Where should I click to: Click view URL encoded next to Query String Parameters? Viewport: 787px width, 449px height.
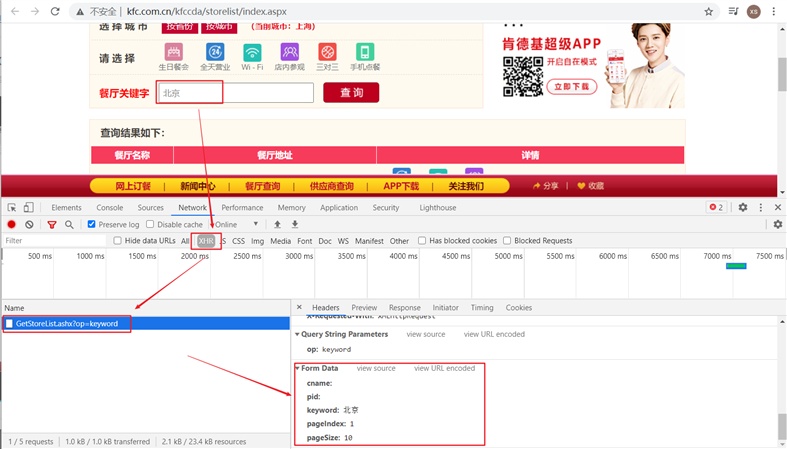point(494,334)
